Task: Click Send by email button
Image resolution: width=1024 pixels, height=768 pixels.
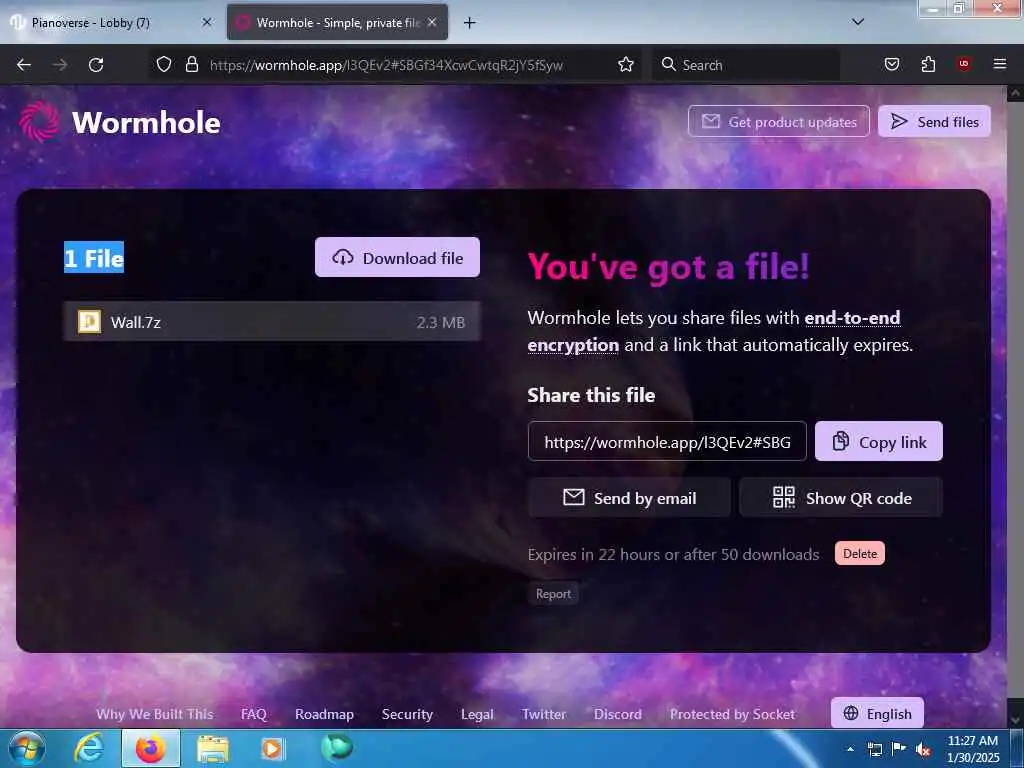Action: click(x=629, y=498)
